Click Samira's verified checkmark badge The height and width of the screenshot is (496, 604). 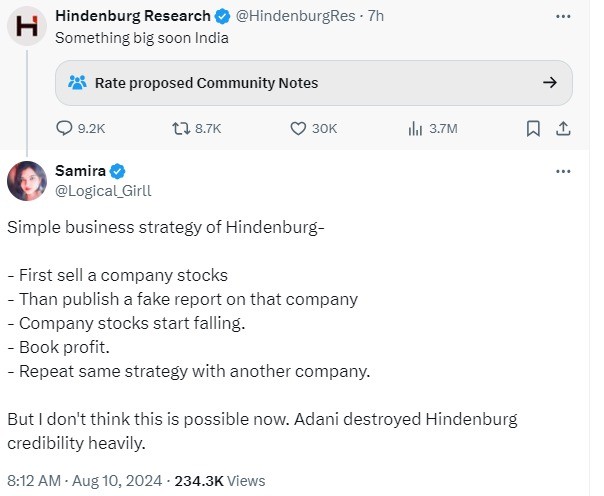(x=116, y=171)
